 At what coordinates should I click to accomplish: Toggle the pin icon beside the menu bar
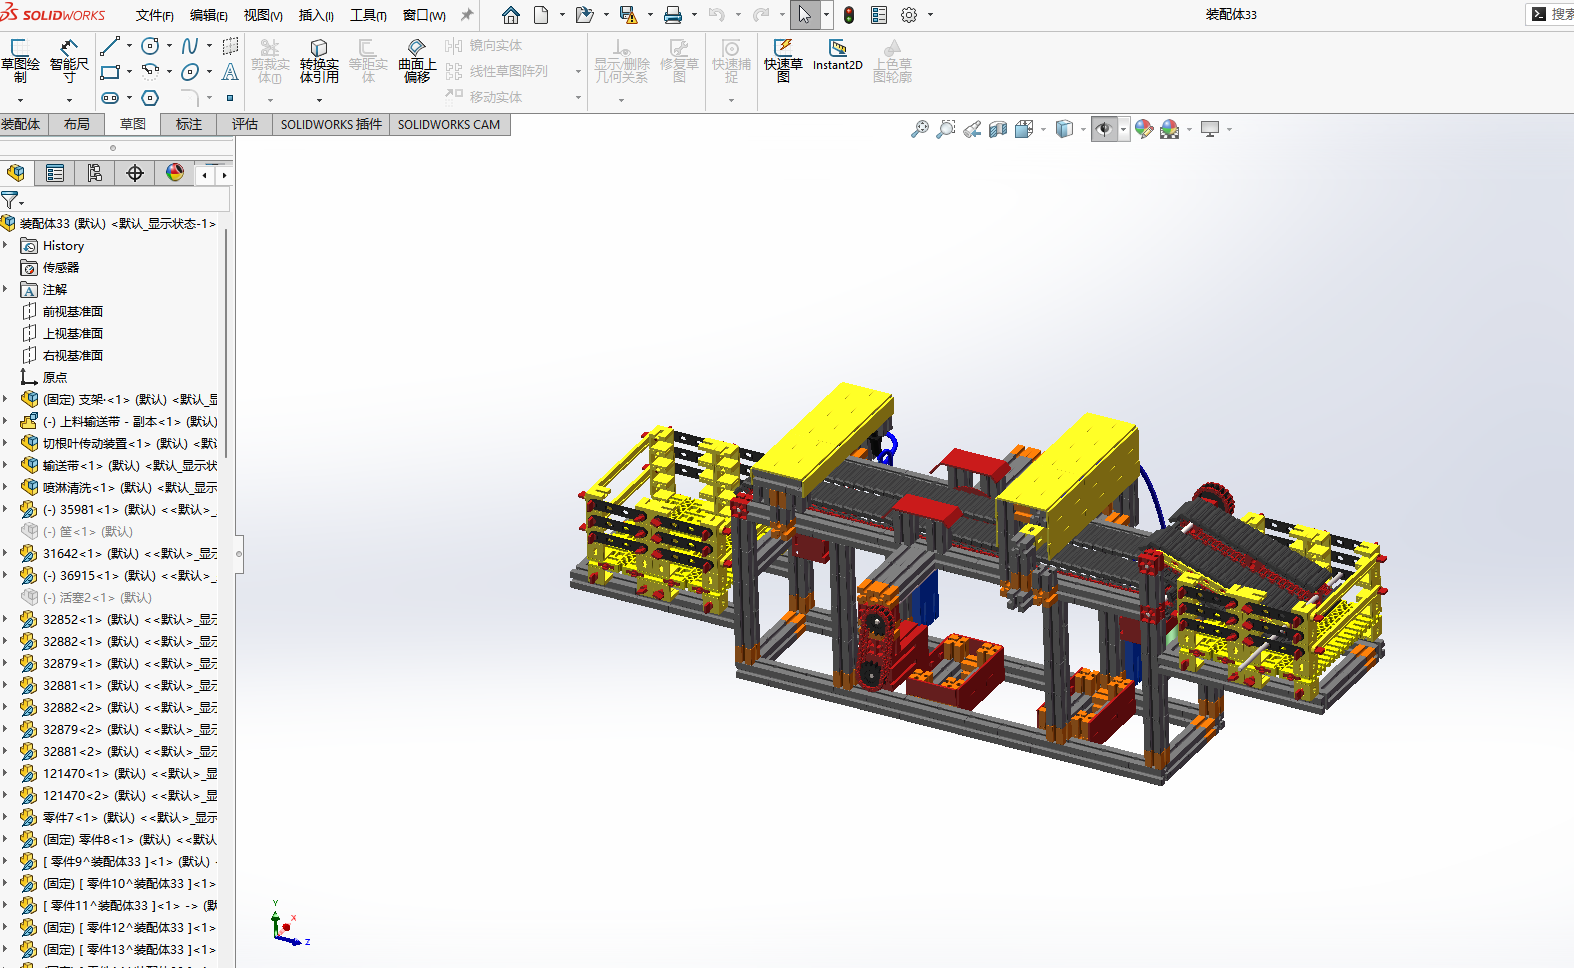click(466, 15)
